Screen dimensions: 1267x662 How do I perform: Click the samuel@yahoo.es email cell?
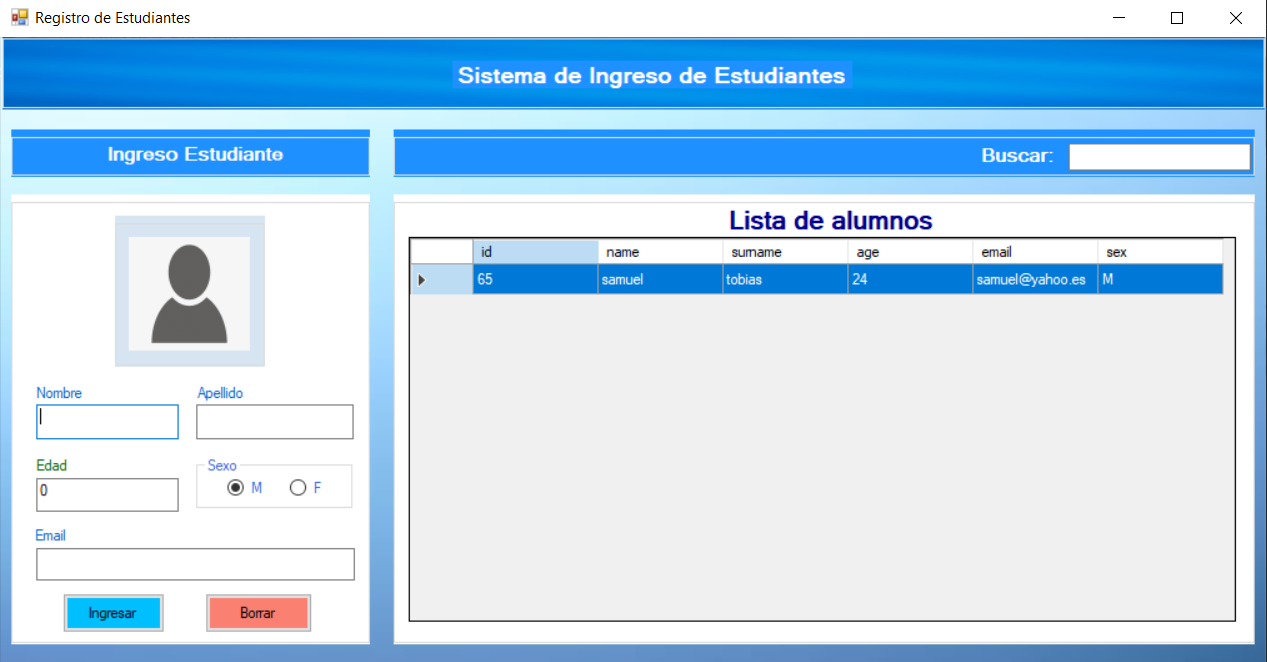(x=1035, y=279)
